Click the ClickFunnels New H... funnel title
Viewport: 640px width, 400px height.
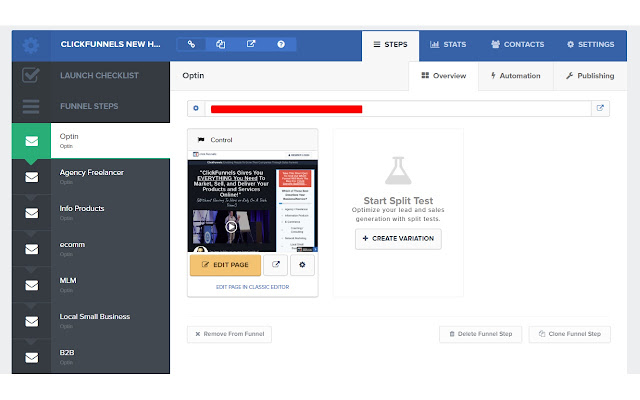110,44
